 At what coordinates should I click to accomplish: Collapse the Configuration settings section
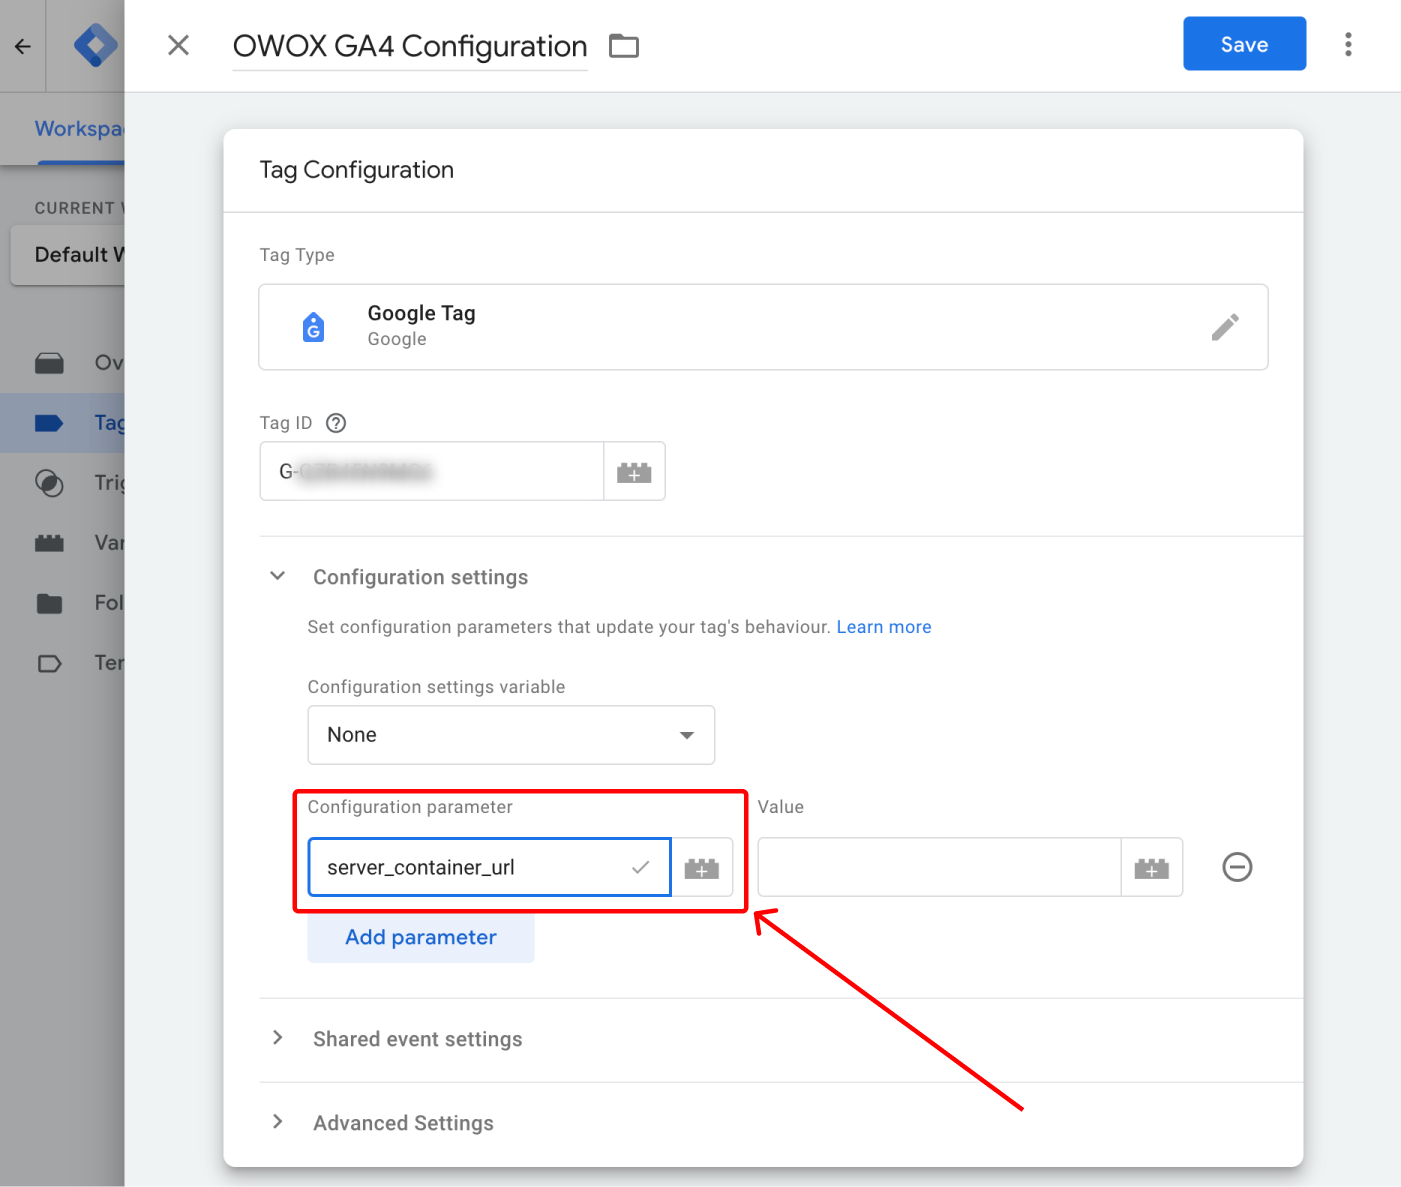pos(278,576)
